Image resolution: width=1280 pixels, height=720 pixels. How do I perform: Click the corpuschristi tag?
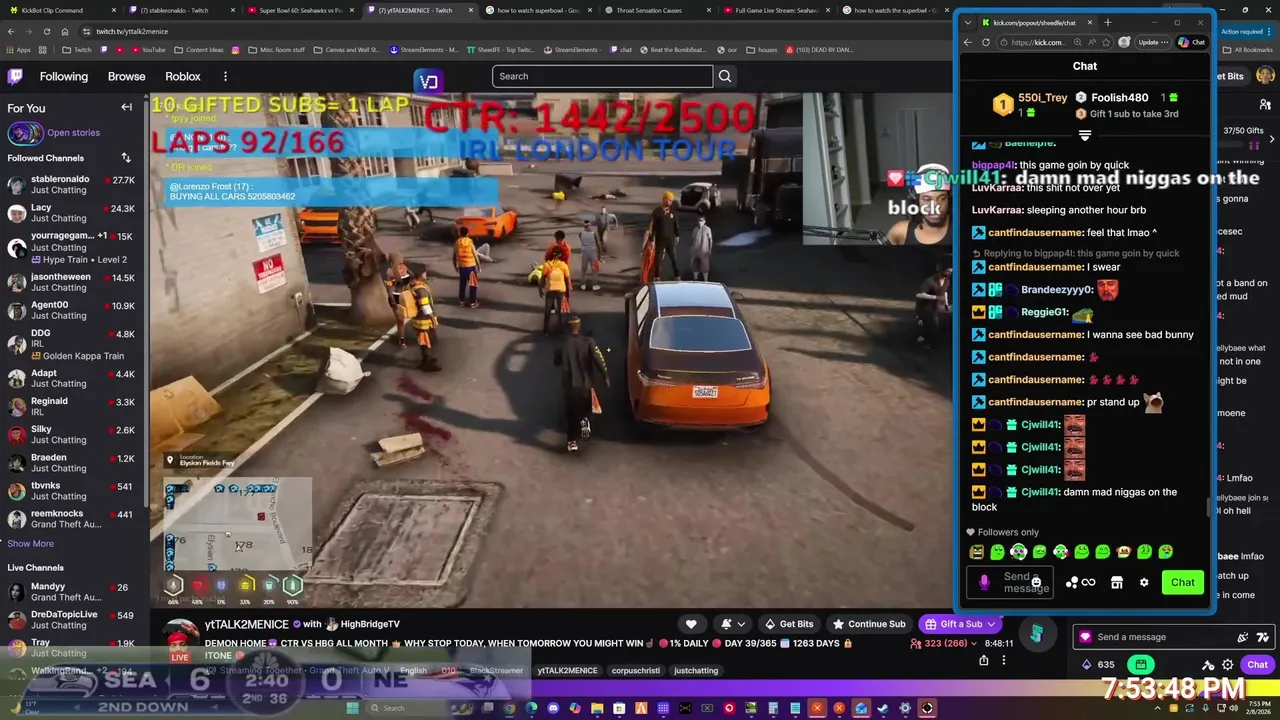(635, 671)
